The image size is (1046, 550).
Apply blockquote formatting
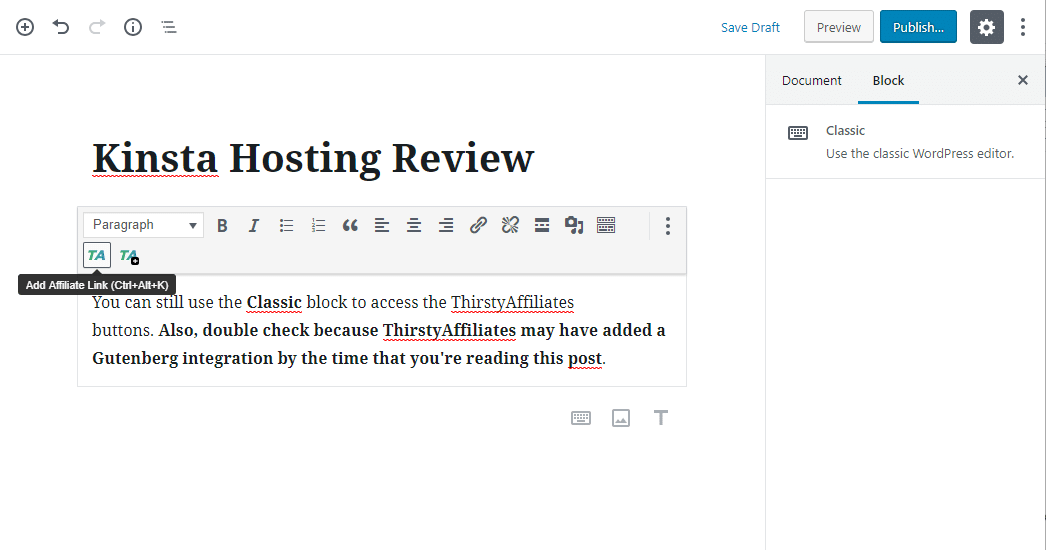click(350, 225)
